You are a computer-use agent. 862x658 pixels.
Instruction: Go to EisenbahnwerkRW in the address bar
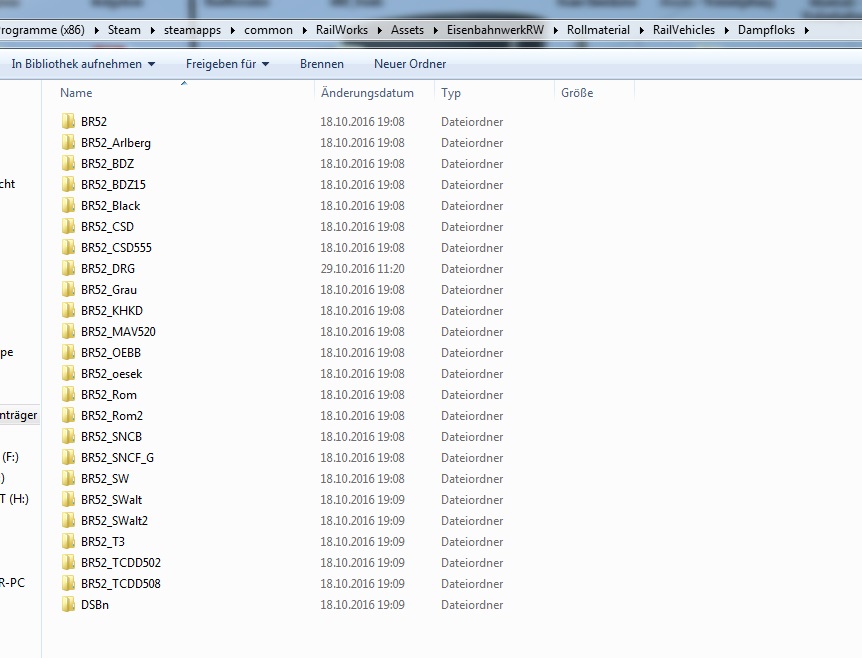click(x=495, y=30)
